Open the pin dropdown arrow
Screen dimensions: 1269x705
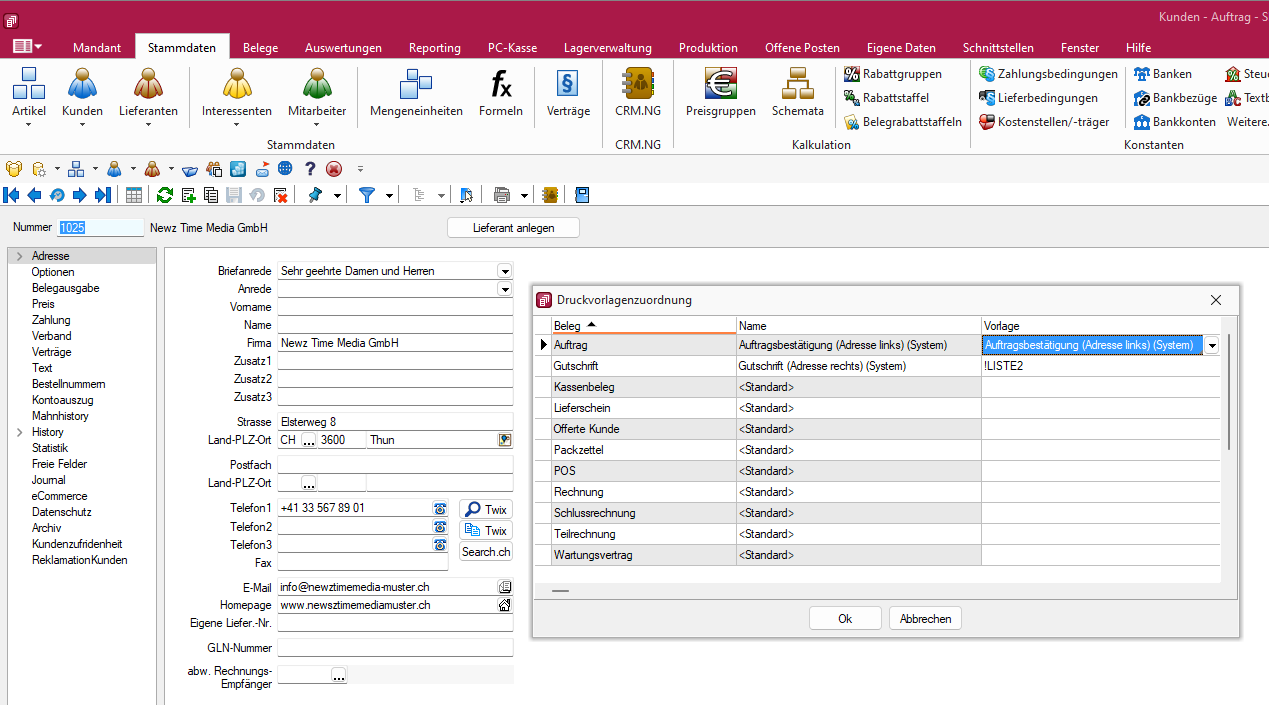337,195
